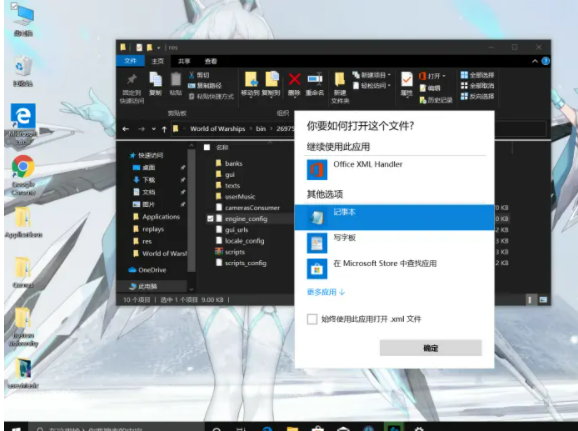Click the red Delete (删除) icon

pyautogui.click(x=294, y=79)
